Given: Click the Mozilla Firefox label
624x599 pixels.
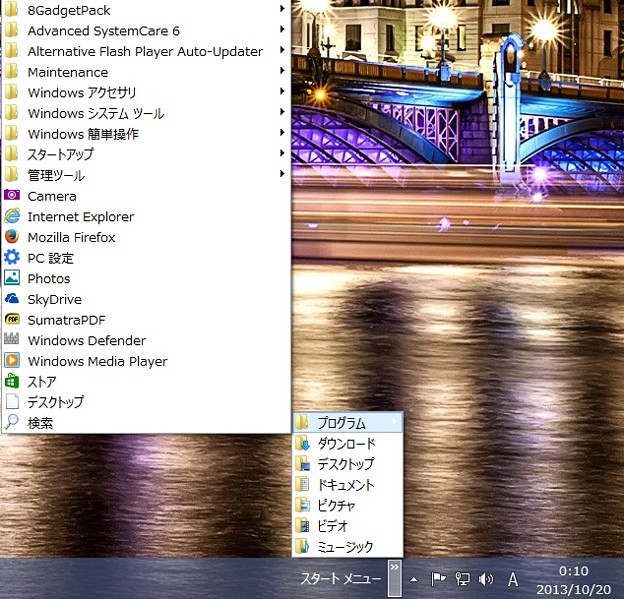Looking at the screenshot, I should coord(71,237).
